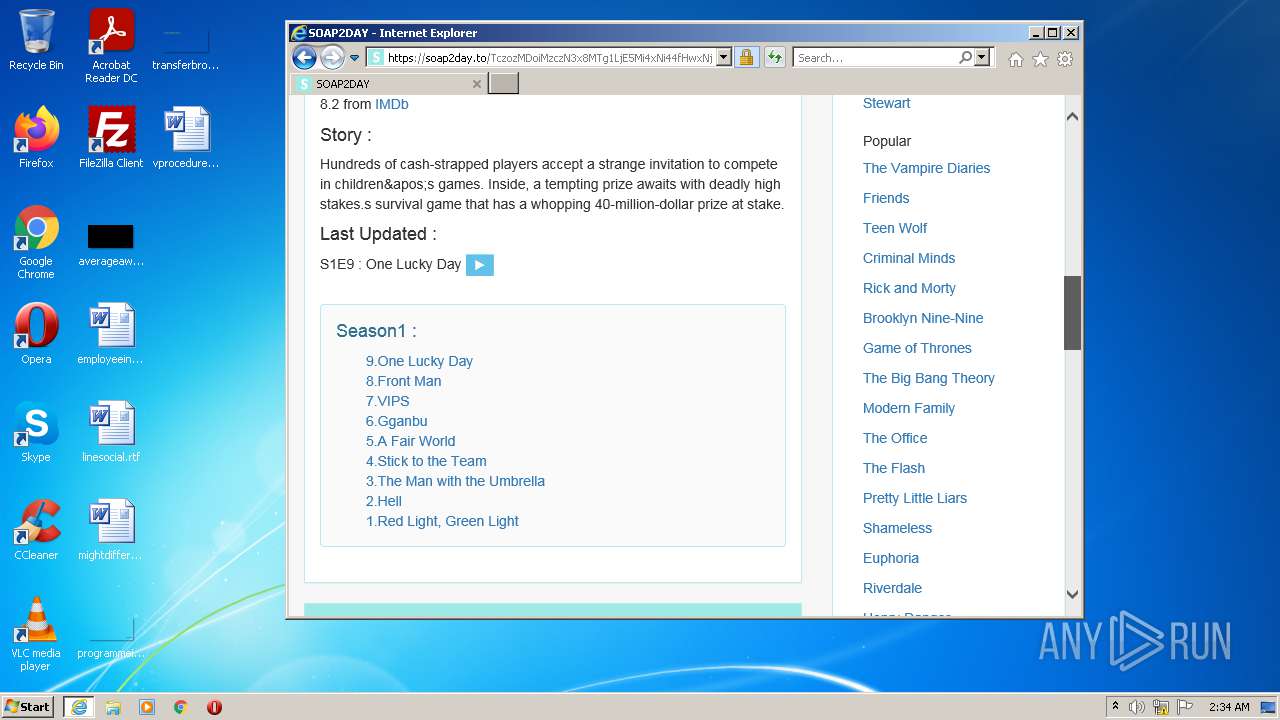Click the soap2day address bar URL

550,58
